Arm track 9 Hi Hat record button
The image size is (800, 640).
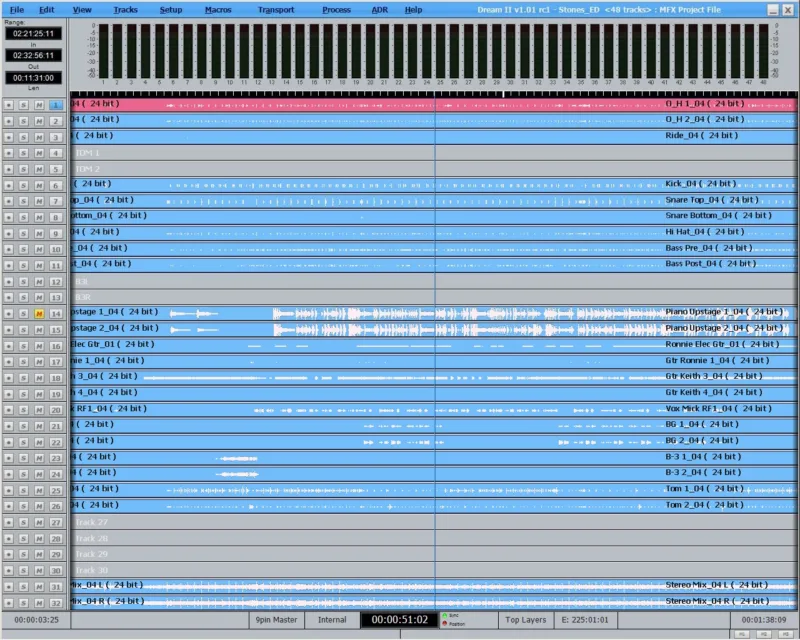pyautogui.click(x=9, y=233)
